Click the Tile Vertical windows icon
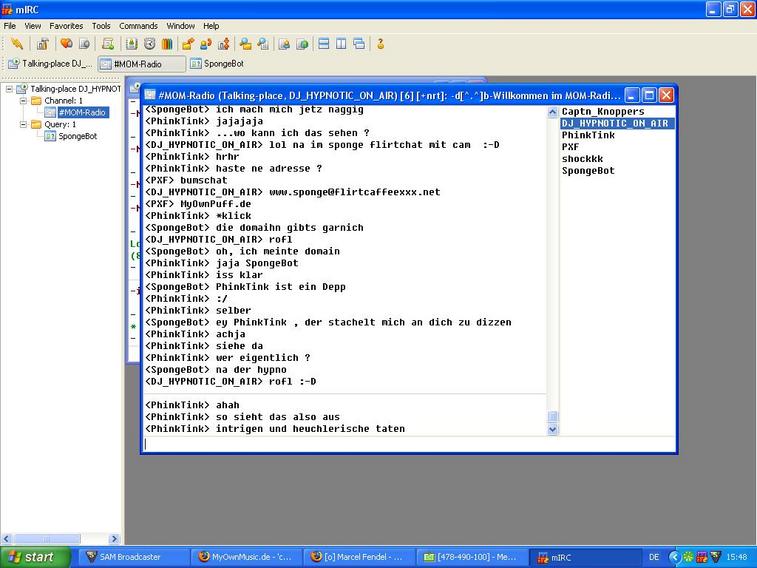Screen dimensions: 757x568 341,44
